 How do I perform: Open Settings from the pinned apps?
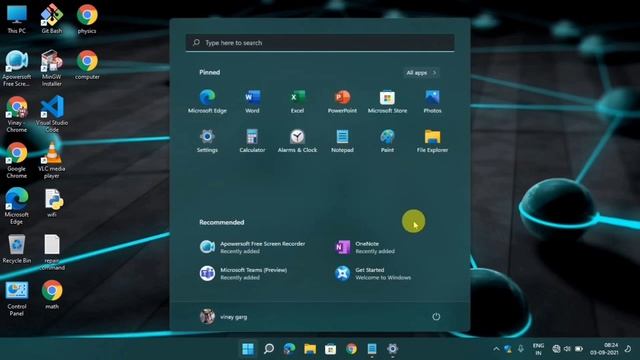point(207,141)
